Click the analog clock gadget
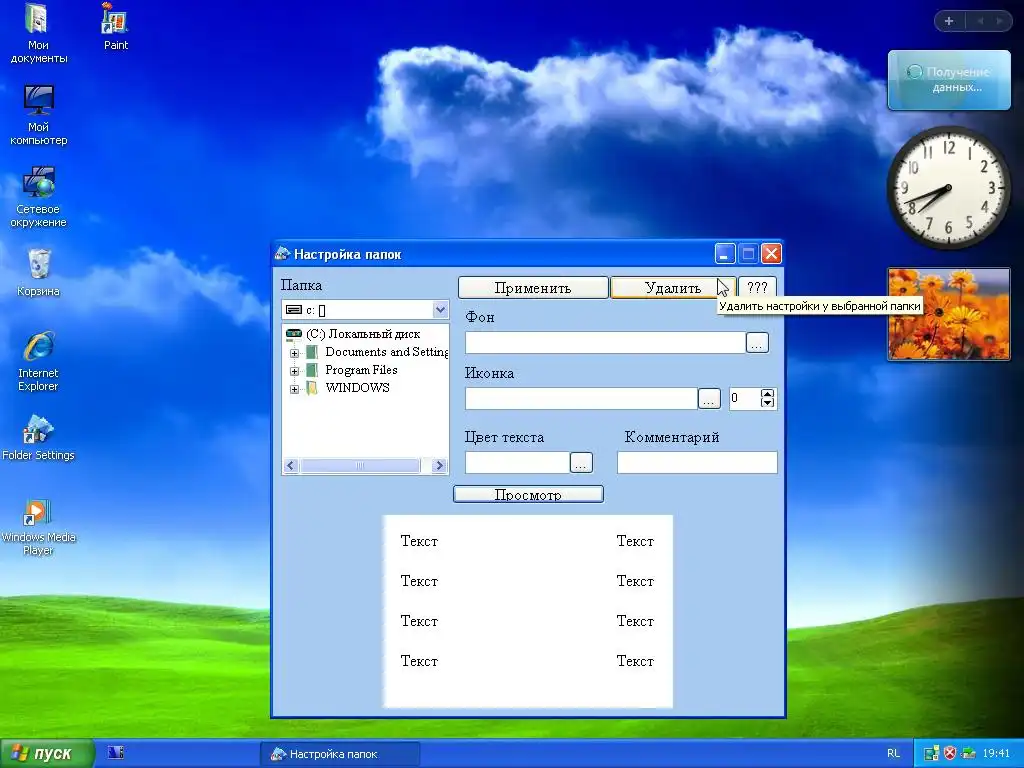The width and height of the screenshot is (1024, 768). 948,187
